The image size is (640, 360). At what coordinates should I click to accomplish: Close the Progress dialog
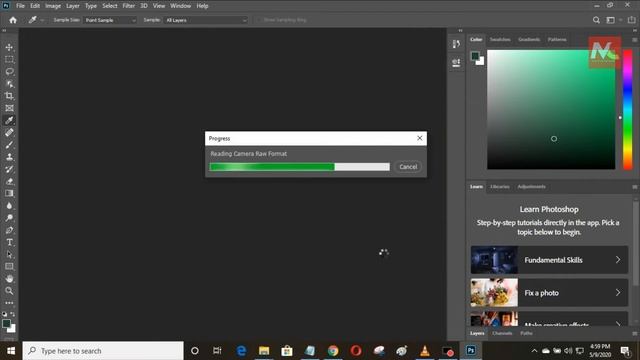tap(420, 138)
